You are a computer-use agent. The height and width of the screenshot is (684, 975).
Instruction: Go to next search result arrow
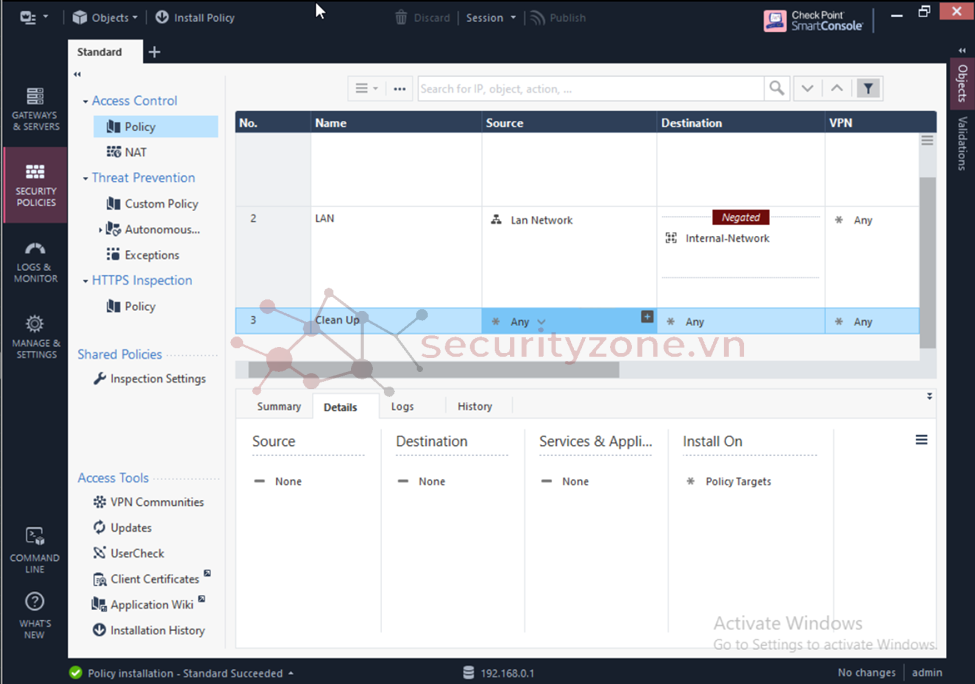(807, 88)
